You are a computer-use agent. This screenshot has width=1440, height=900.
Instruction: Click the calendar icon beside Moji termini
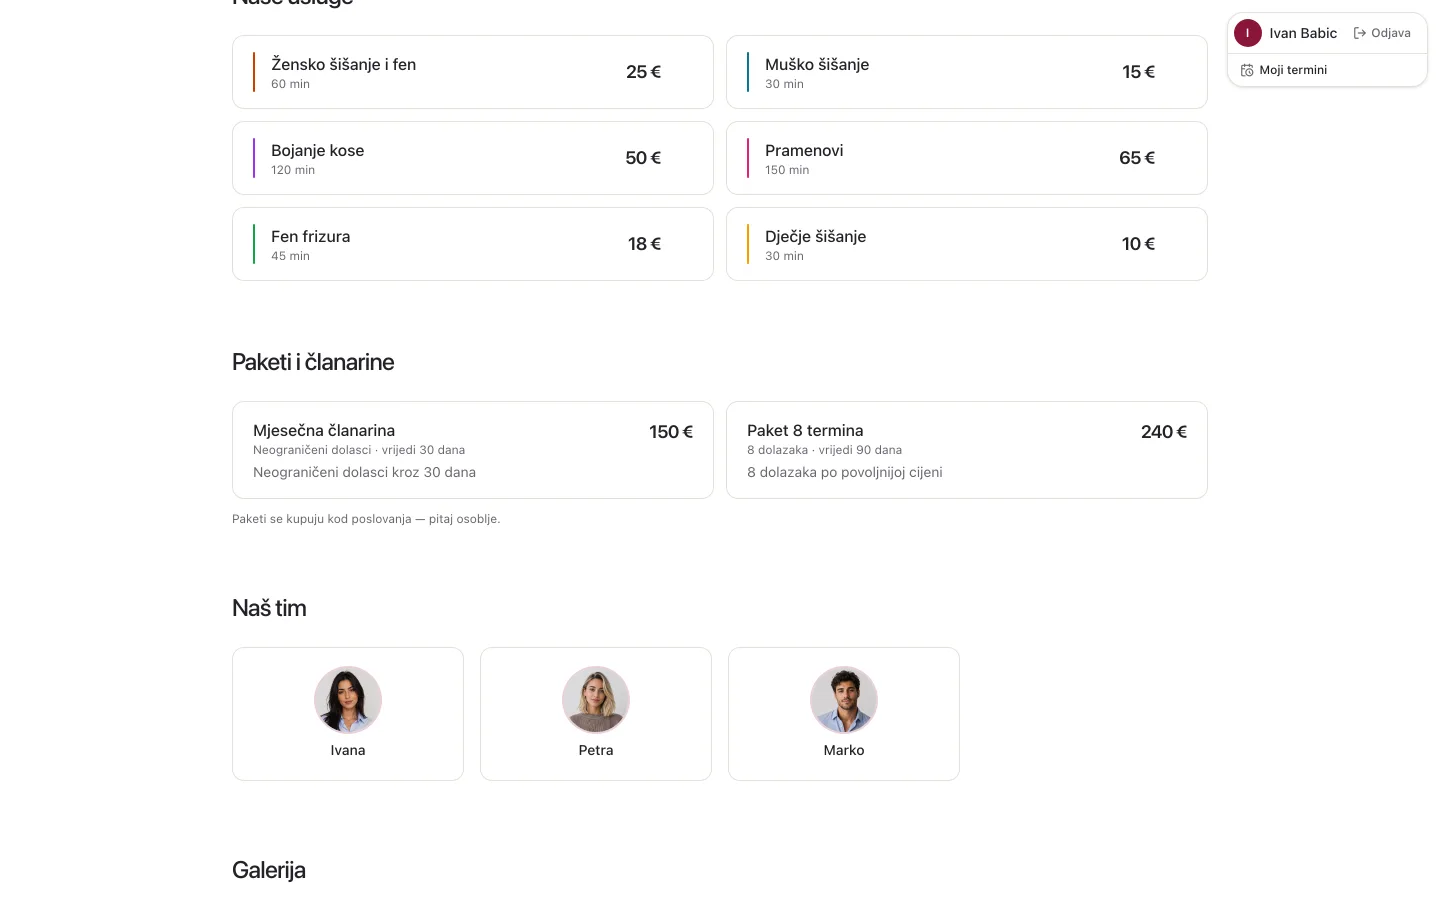tap(1247, 70)
